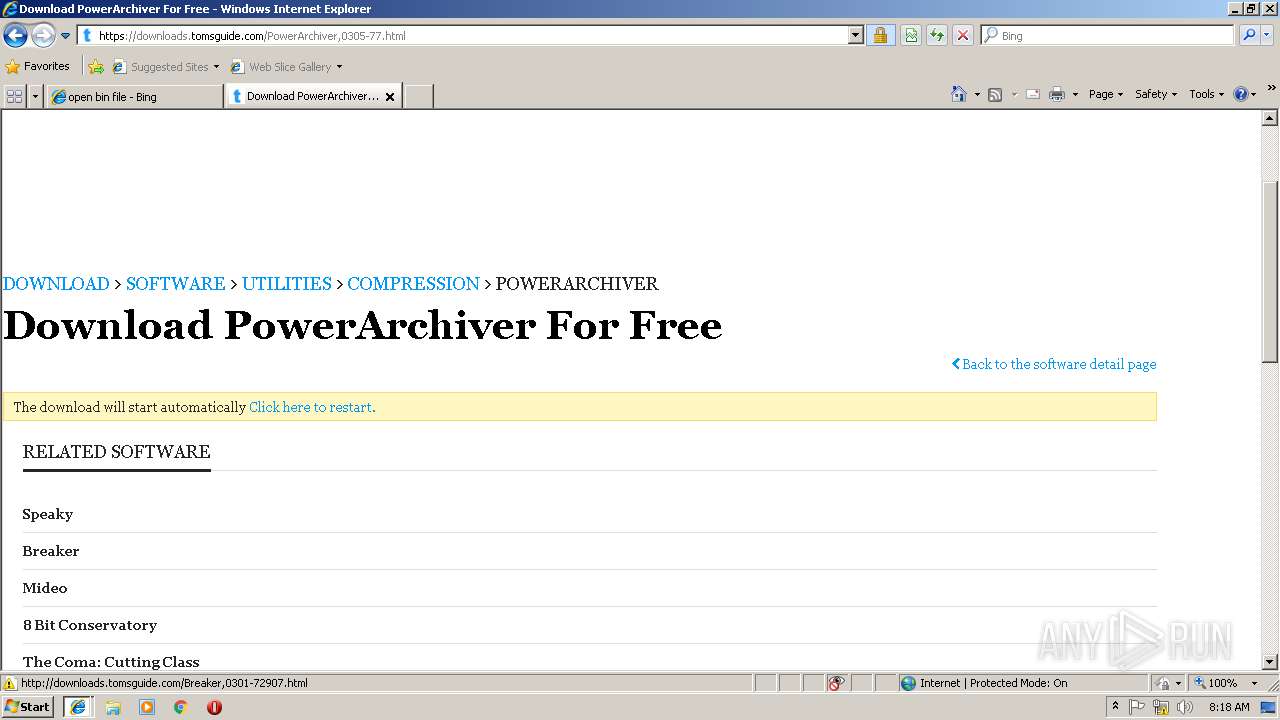Follow the UTILITIES breadcrumb link
Viewport: 1280px width, 720px height.
(286, 284)
